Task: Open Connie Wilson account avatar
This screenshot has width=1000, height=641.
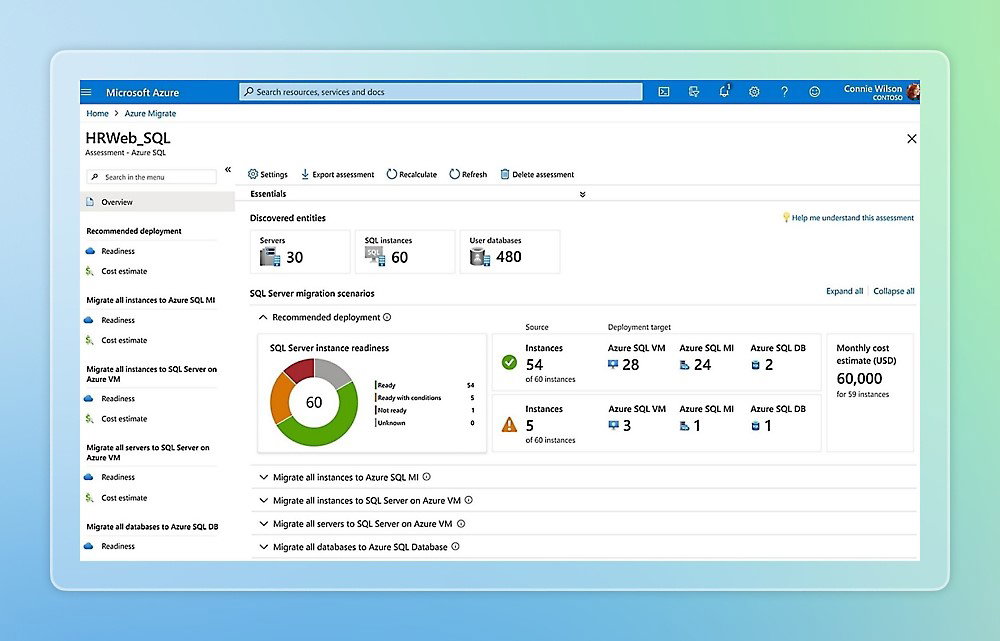Action: (x=913, y=92)
